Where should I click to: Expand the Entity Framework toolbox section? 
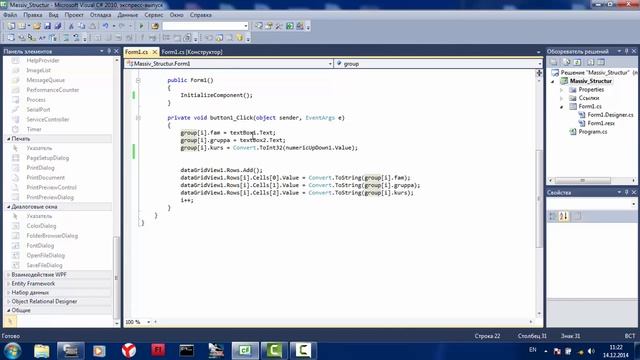(9, 284)
